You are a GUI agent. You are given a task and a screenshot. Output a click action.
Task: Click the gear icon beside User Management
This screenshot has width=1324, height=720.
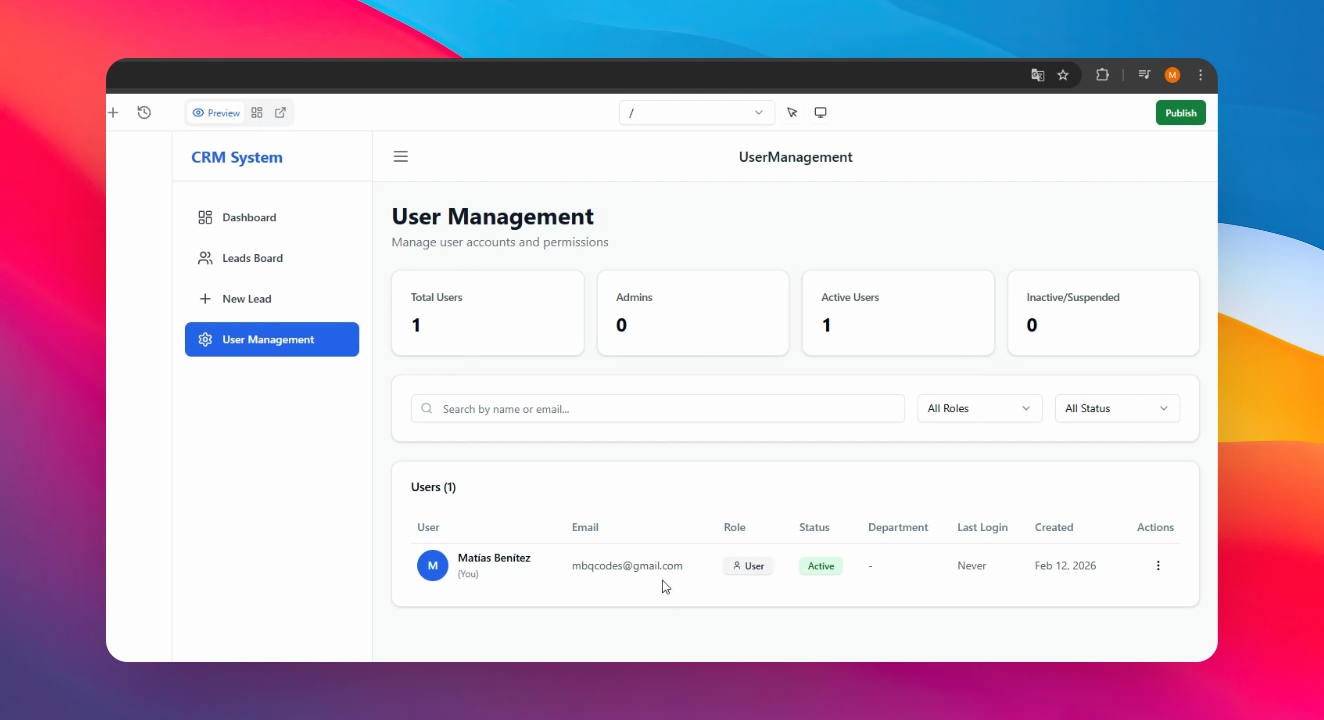coord(205,340)
